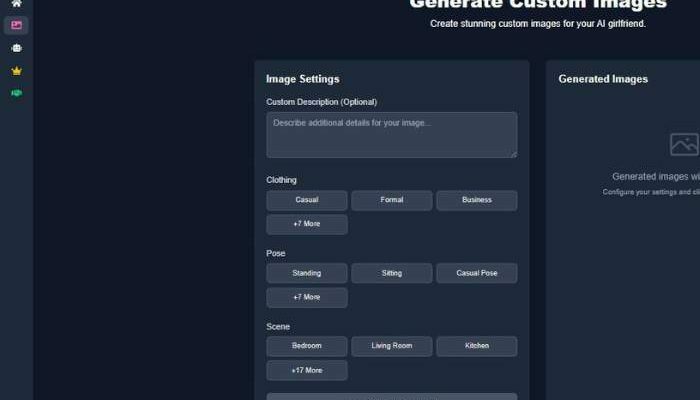
Task: Expand clothing options with +7 More
Action: (x=307, y=224)
